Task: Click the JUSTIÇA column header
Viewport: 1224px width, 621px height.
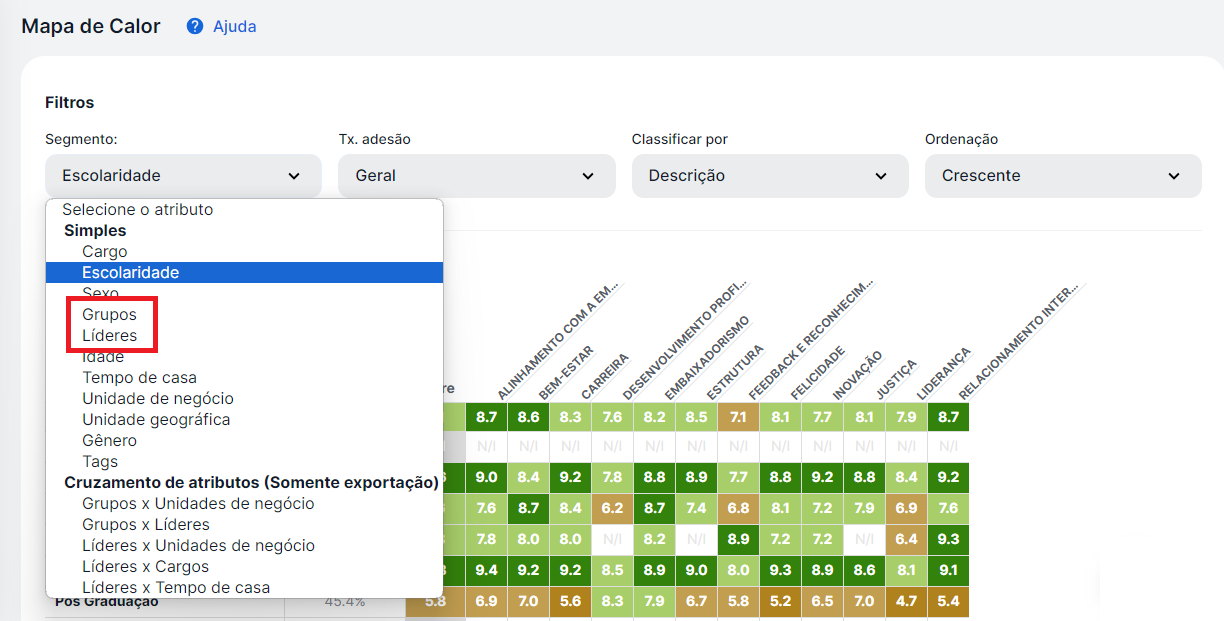Action: 895,380
